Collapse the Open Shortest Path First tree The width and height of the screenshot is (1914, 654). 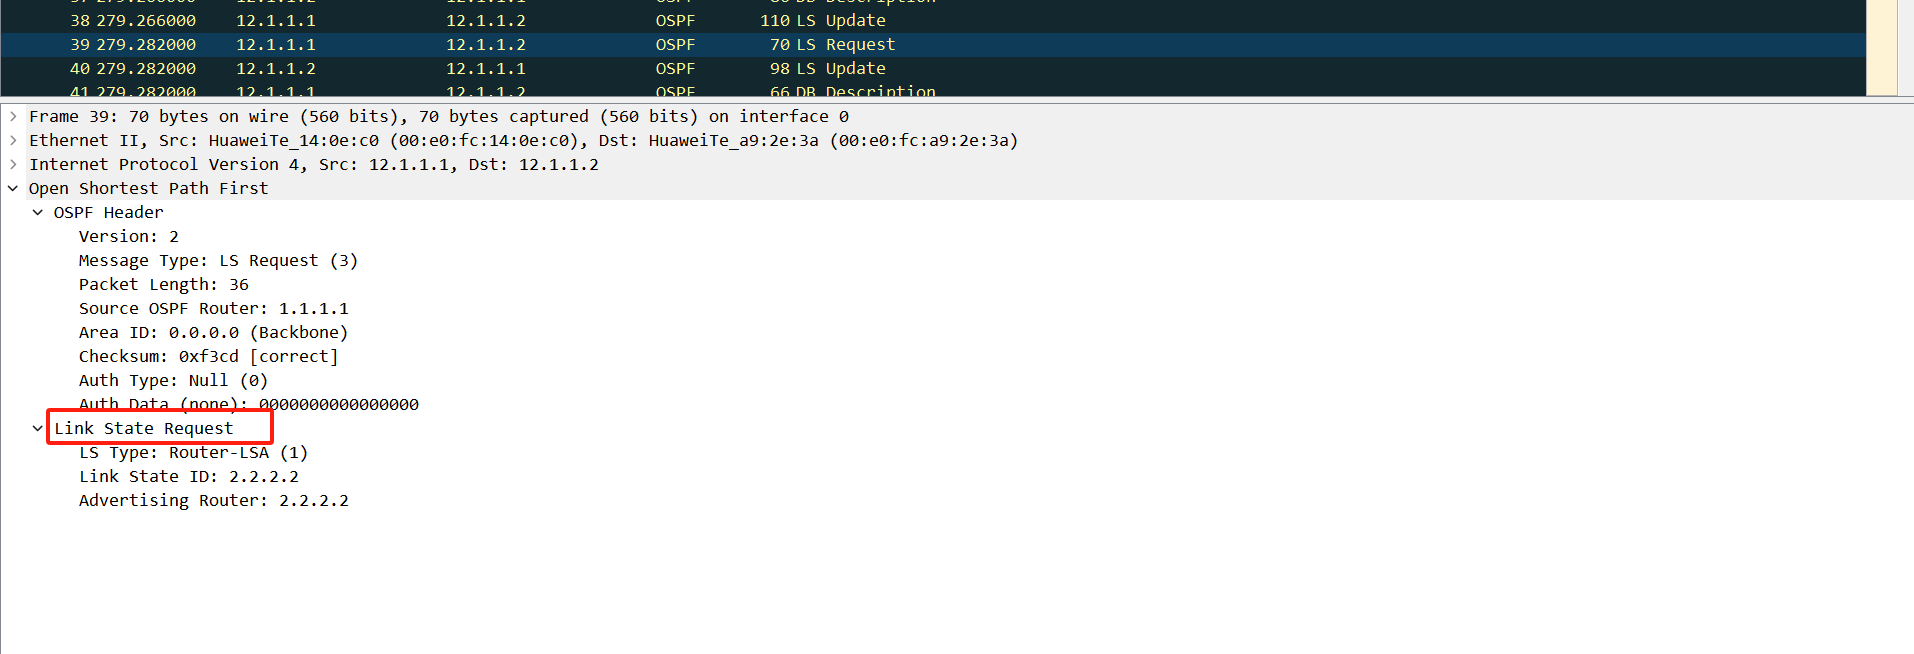13,188
